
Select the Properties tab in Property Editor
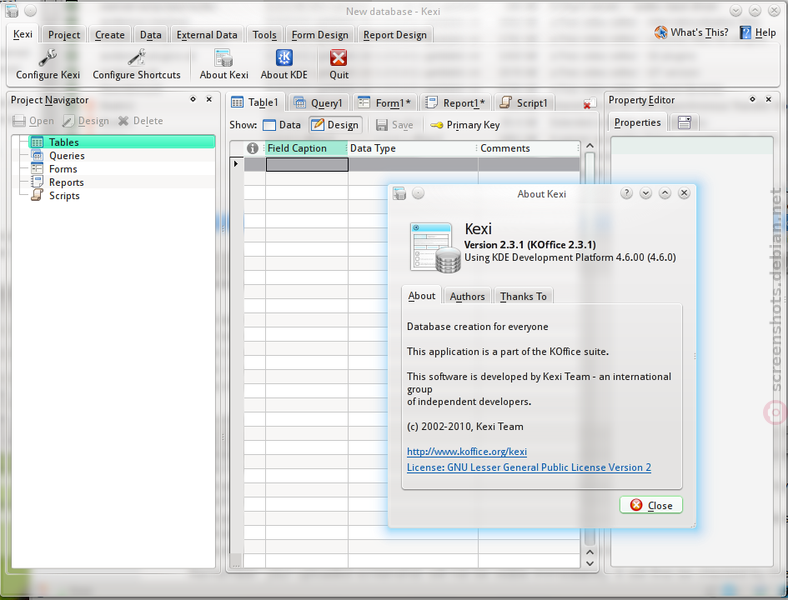click(x=637, y=122)
